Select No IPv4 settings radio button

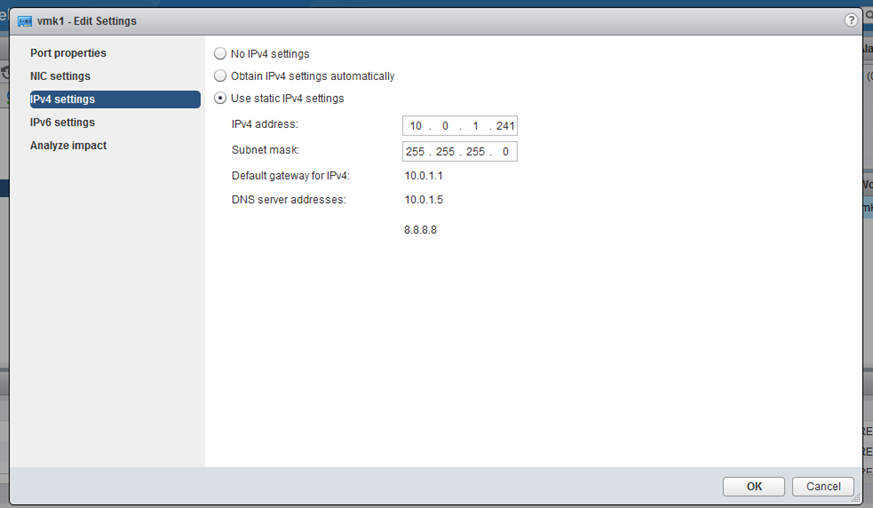[x=220, y=53]
